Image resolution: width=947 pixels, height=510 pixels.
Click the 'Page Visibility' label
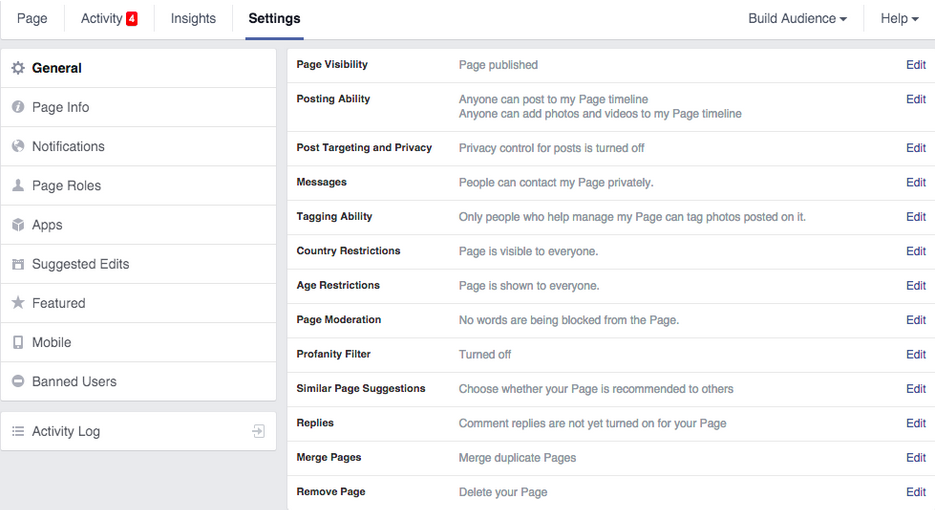click(332, 65)
